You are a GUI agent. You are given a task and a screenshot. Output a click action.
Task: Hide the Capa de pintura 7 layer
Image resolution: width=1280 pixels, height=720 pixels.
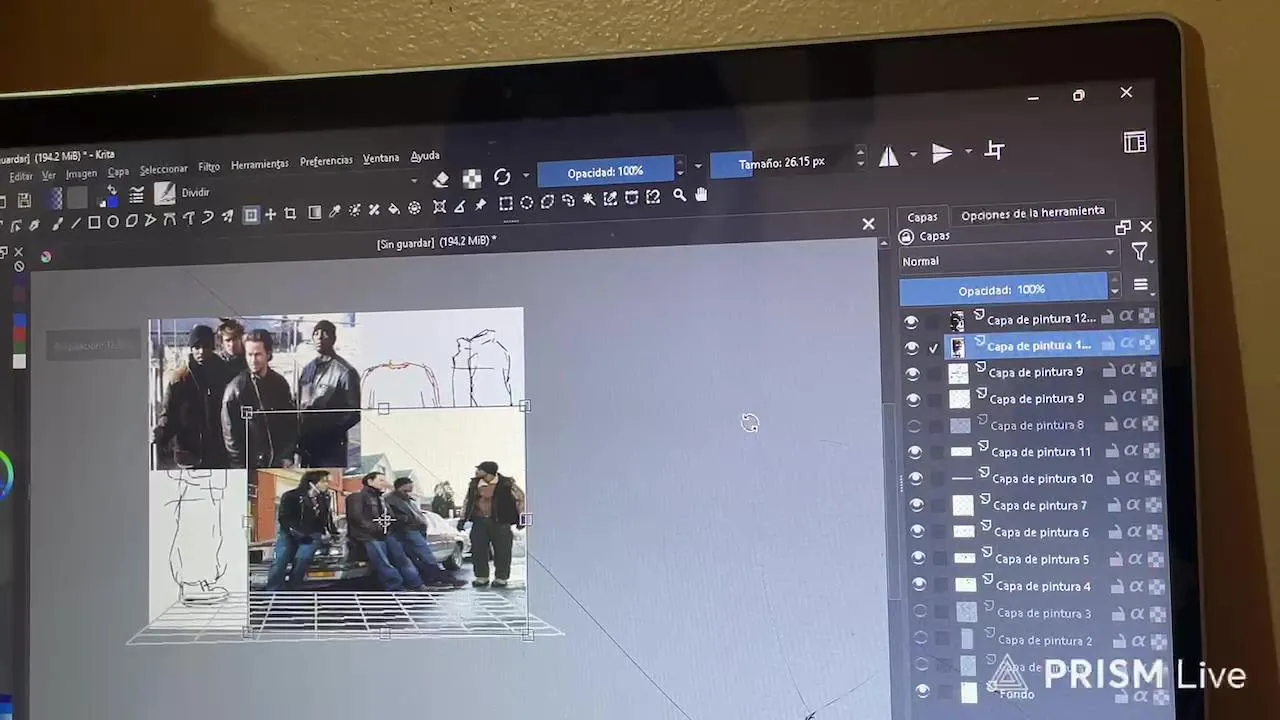click(x=917, y=506)
